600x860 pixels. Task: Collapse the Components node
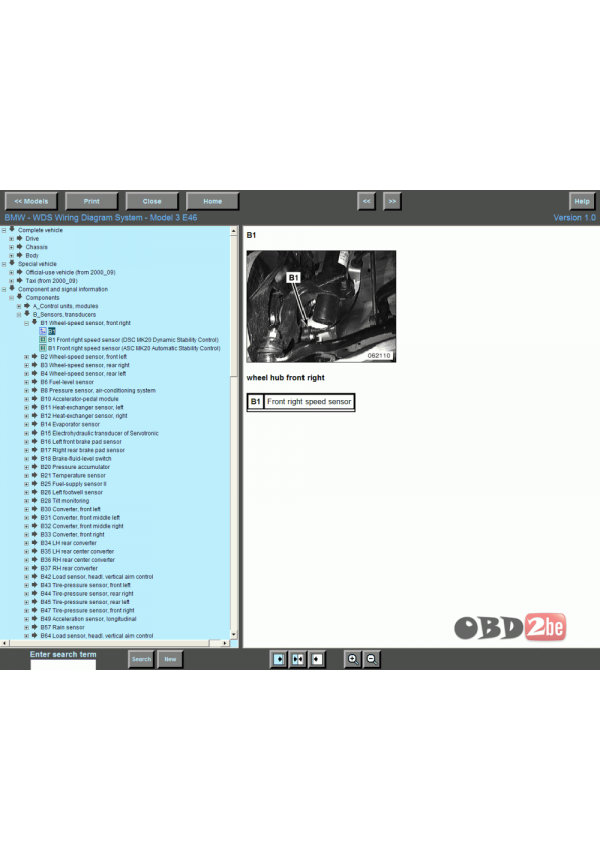pyautogui.click(x=12, y=298)
